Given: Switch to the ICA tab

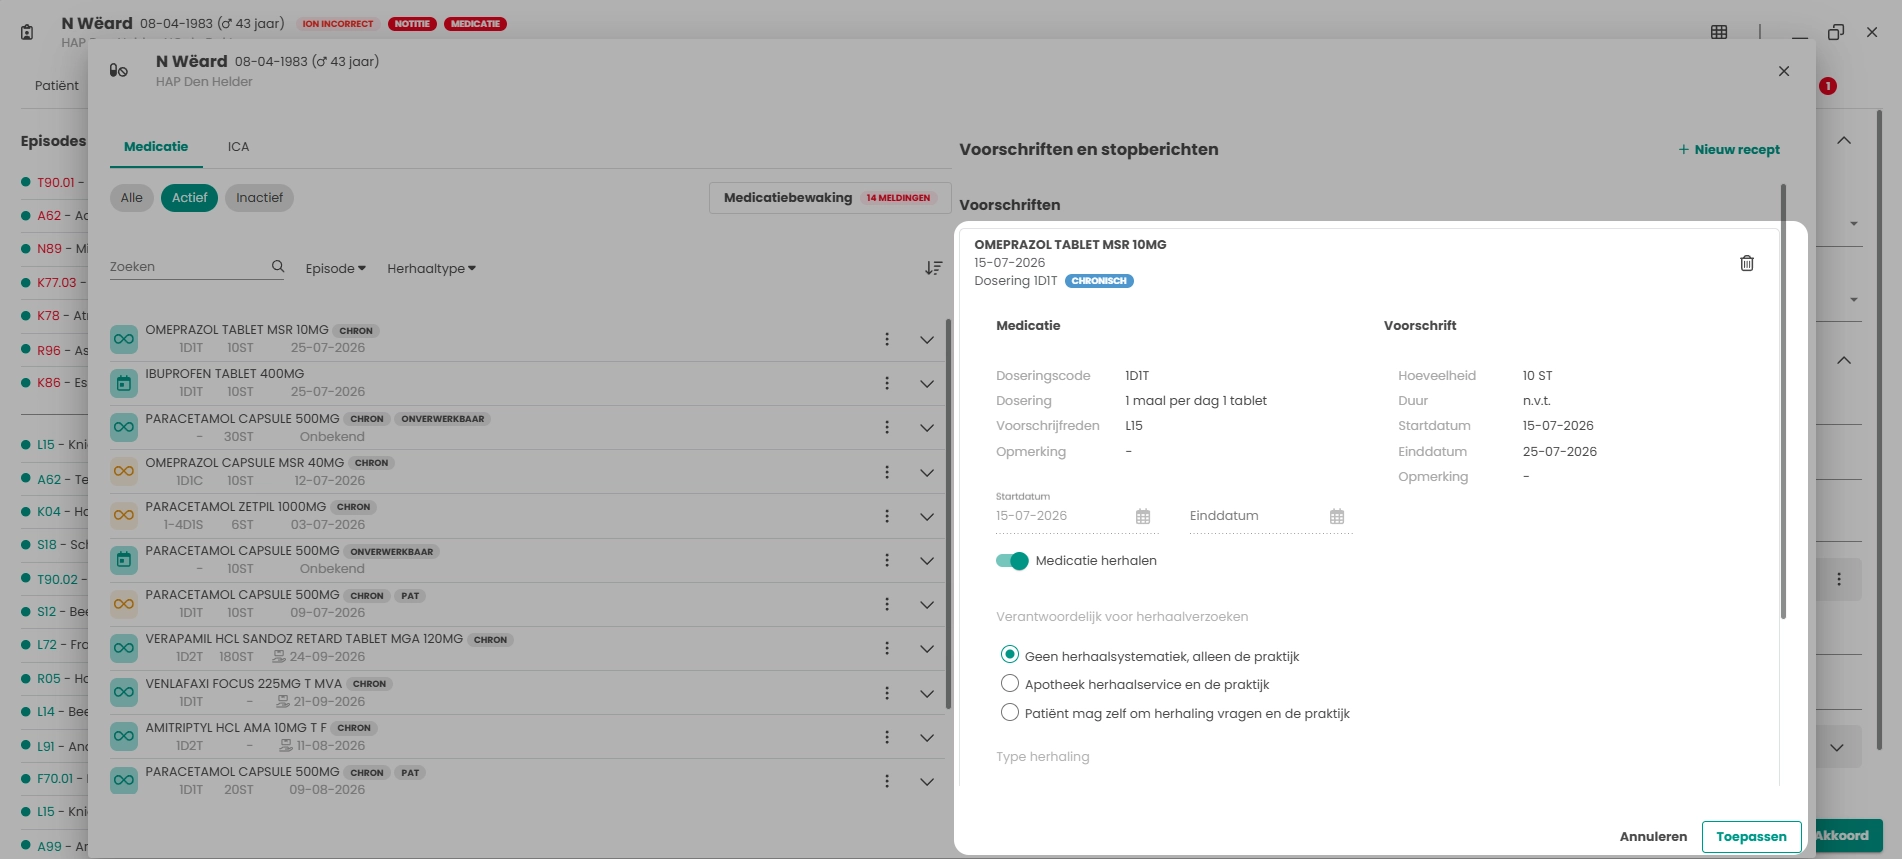Looking at the screenshot, I should (x=238, y=147).
